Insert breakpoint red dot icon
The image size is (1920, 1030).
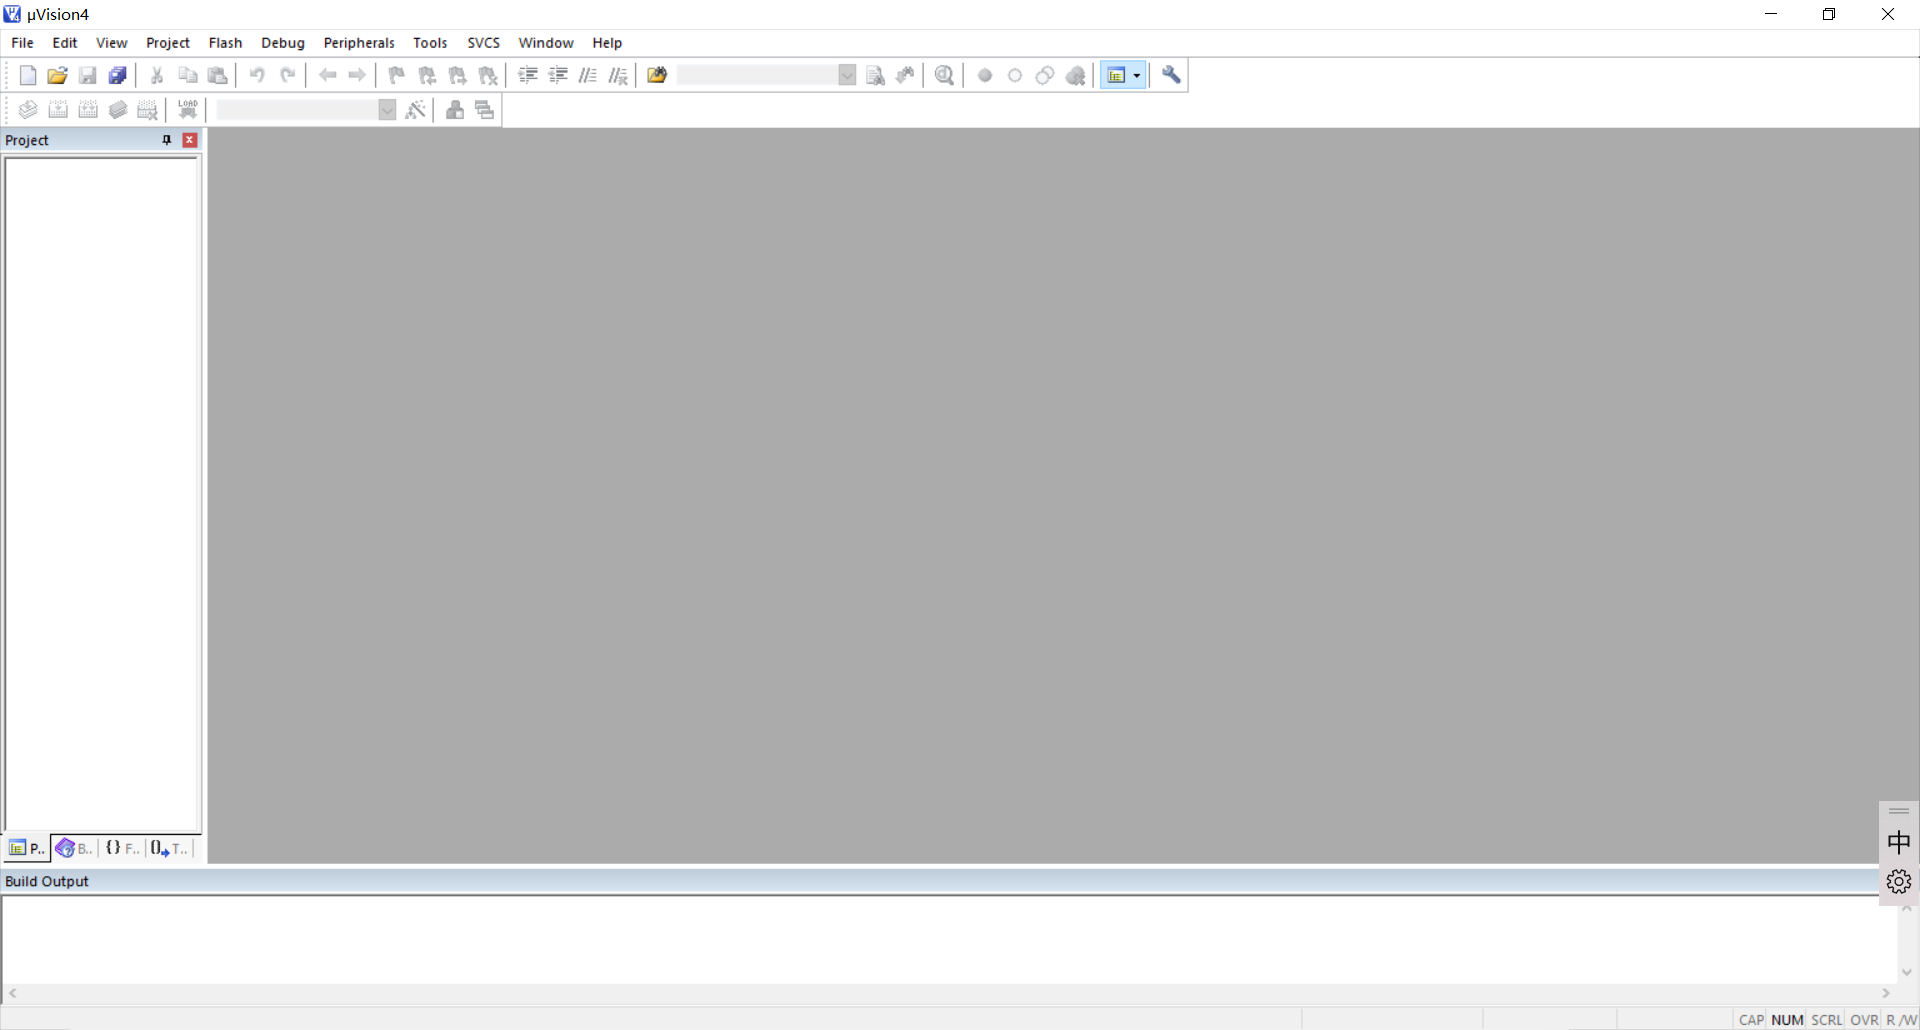pos(985,75)
